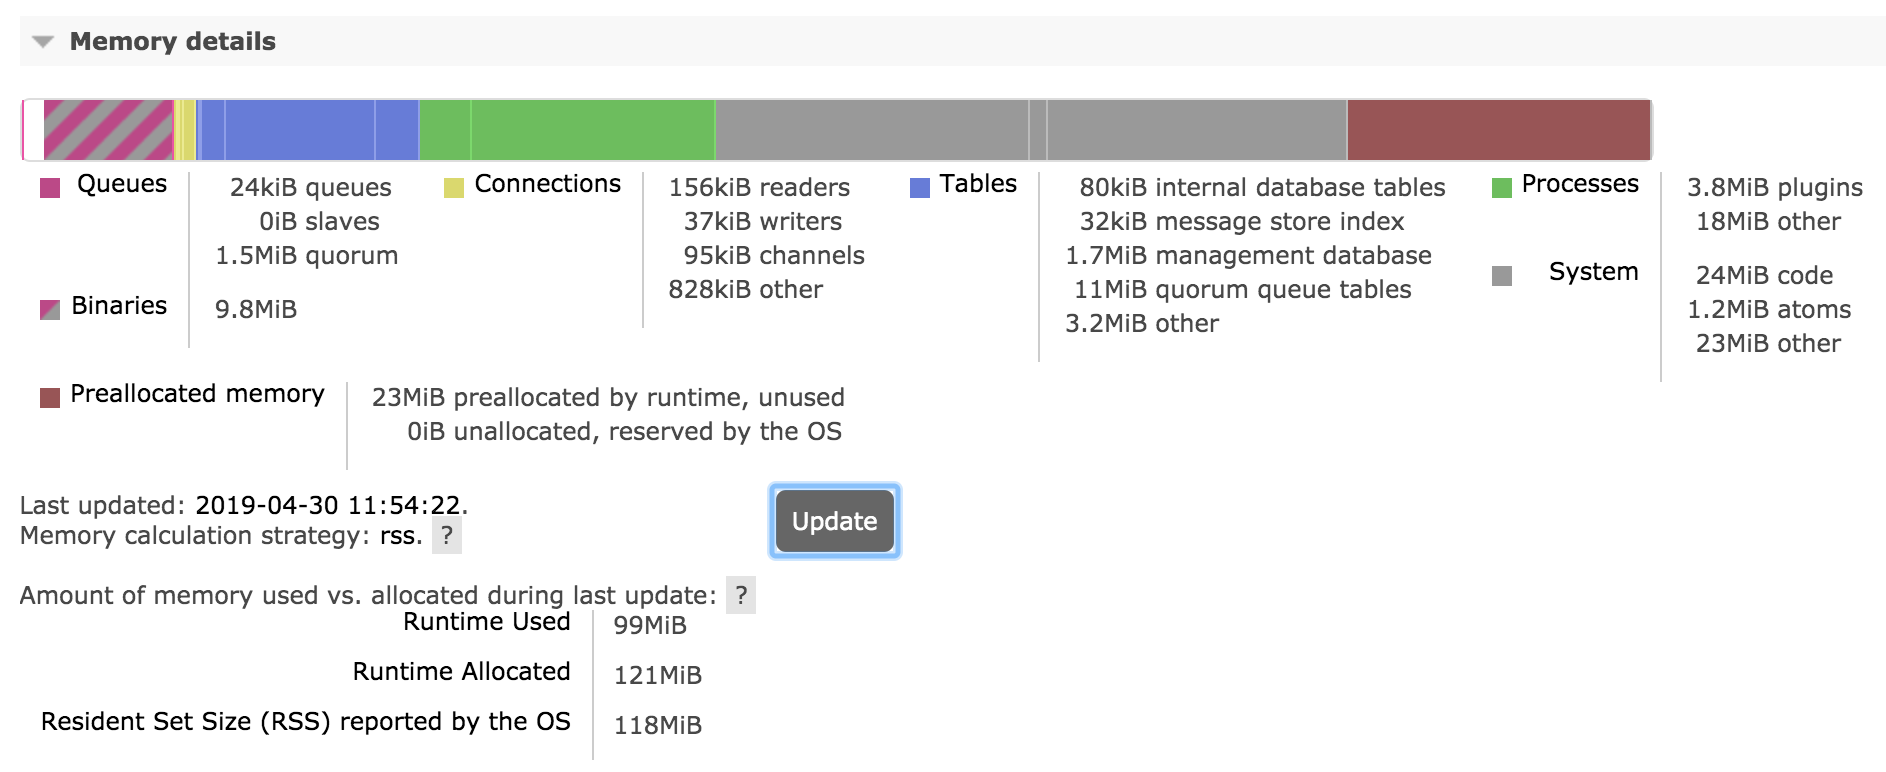Click the yellow Connections segment in the bar
Screen dimensions: 1886x772
coord(183,128)
